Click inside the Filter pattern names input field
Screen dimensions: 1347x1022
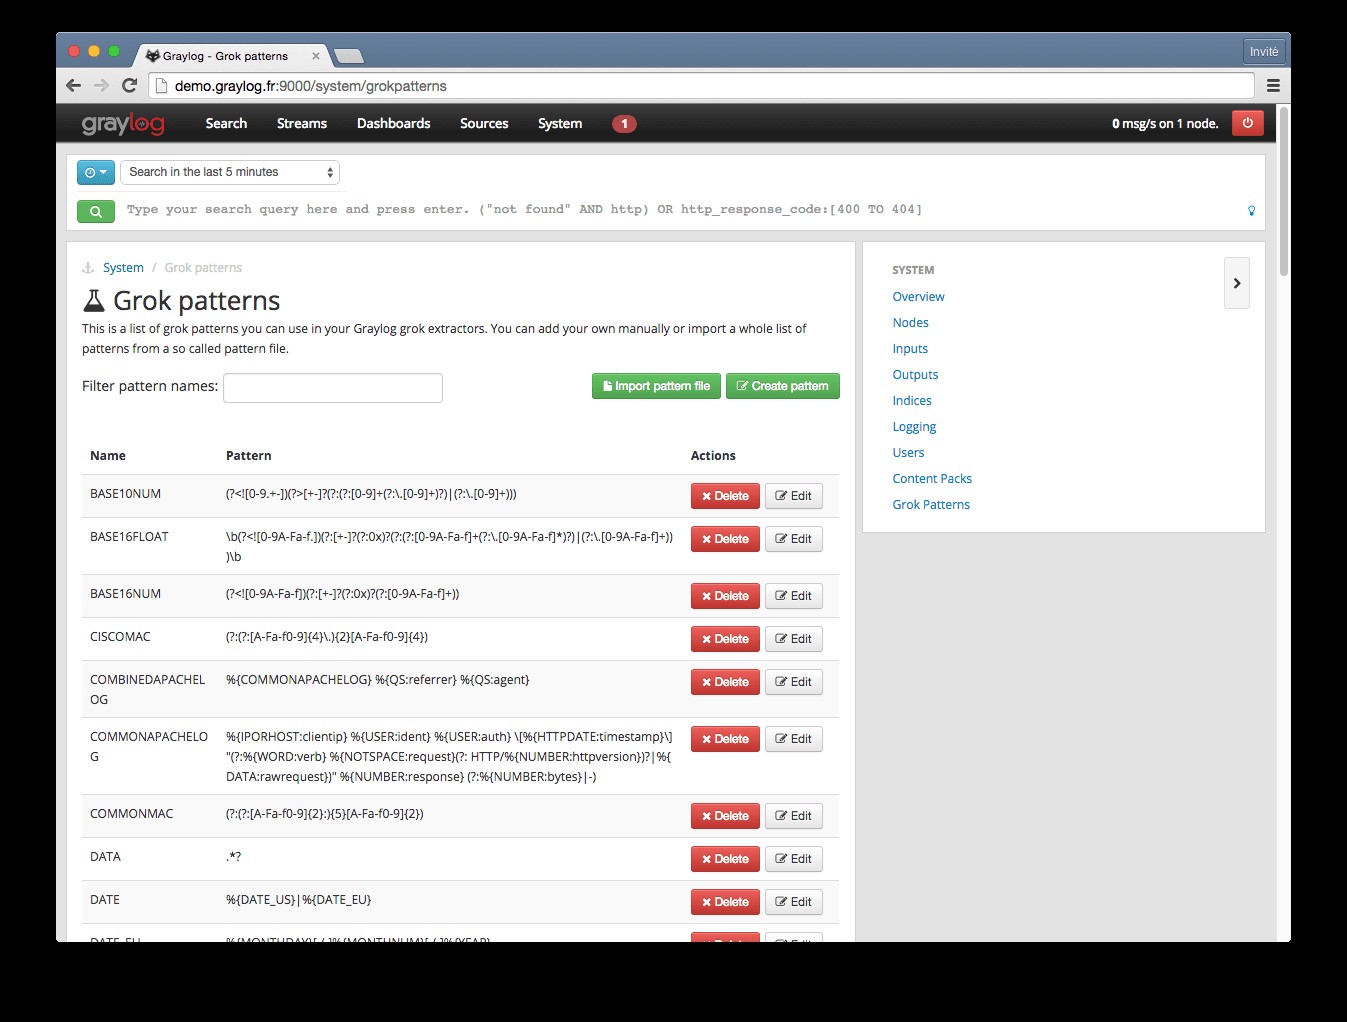pyautogui.click(x=332, y=387)
